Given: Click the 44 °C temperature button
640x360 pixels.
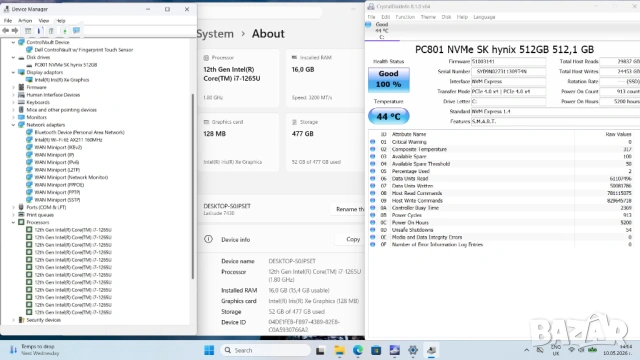Looking at the screenshot, I should coord(389,116).
